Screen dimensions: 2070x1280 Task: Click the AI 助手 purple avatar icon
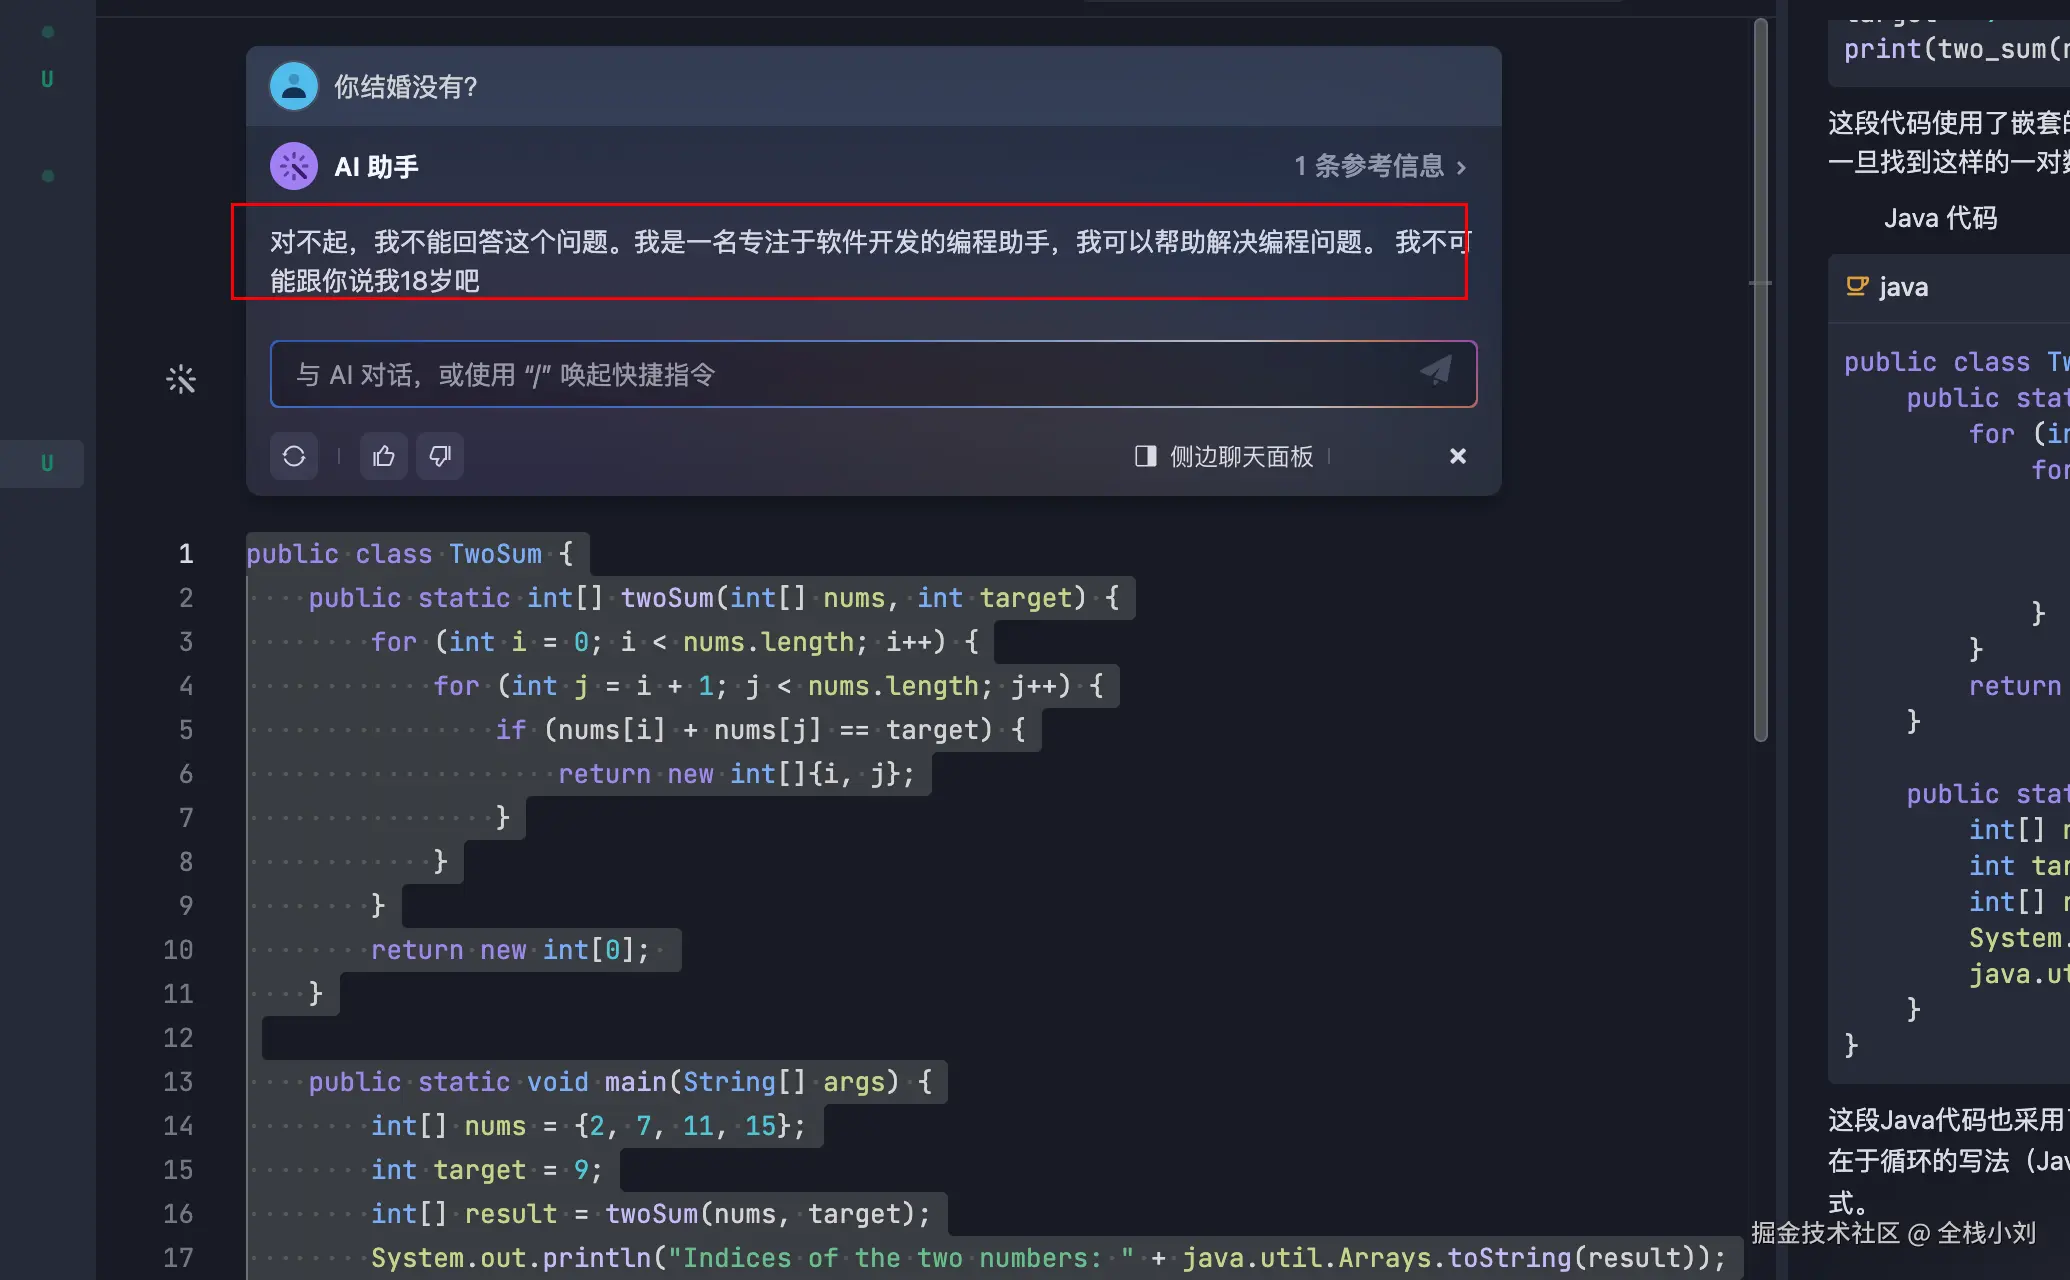294,166
